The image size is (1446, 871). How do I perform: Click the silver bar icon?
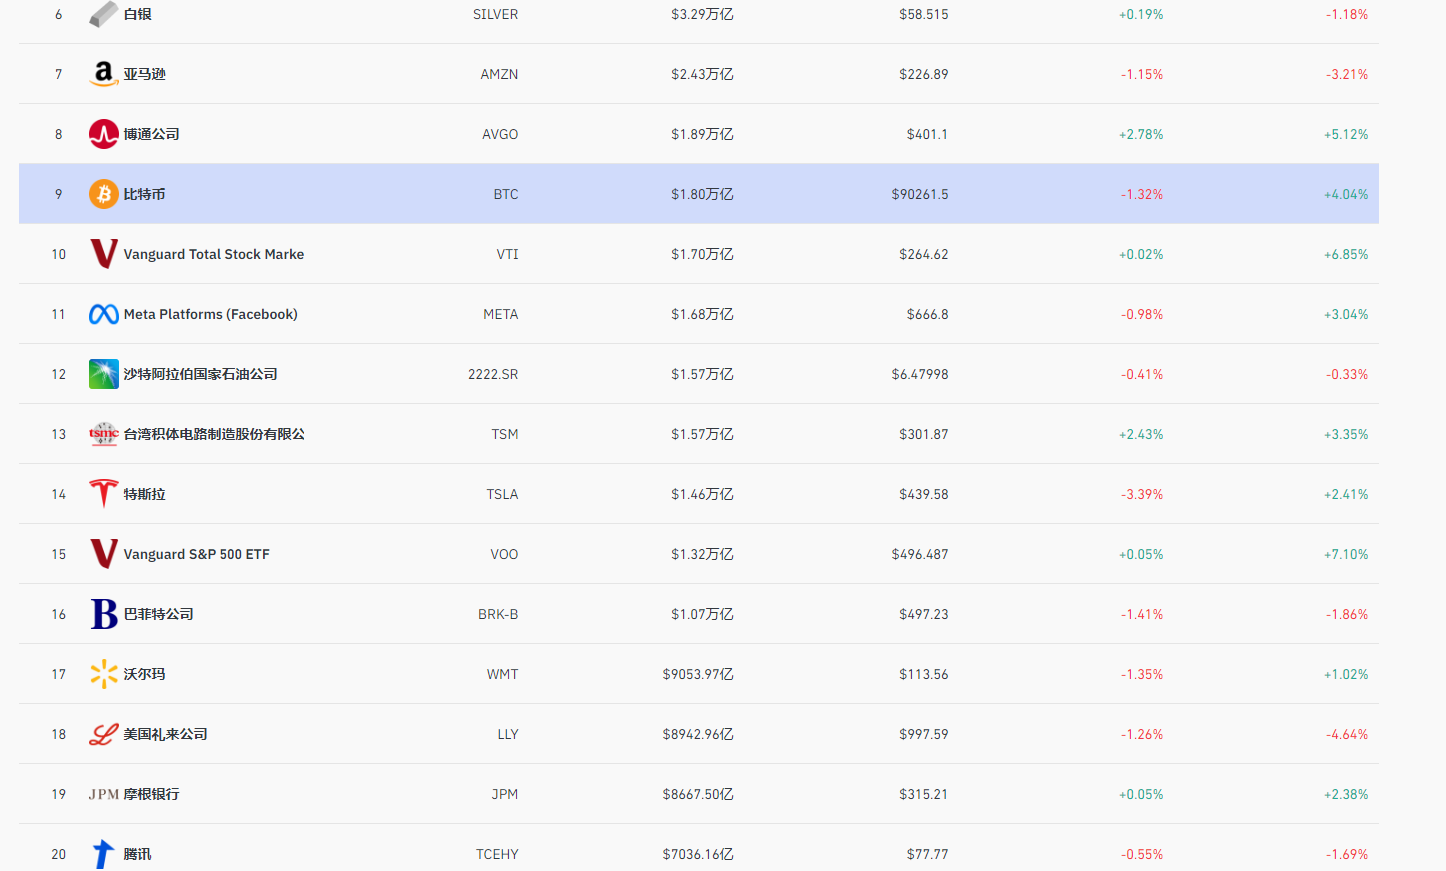(103, 14)
